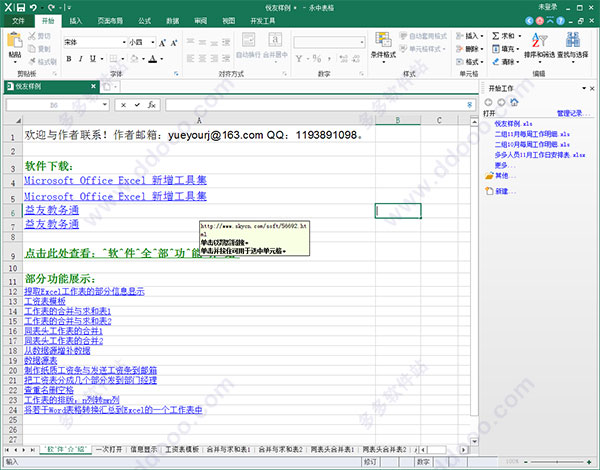Viewport: 600px width, 470px height.
Task: Click the 填充 fill icon
Action: 496,49
